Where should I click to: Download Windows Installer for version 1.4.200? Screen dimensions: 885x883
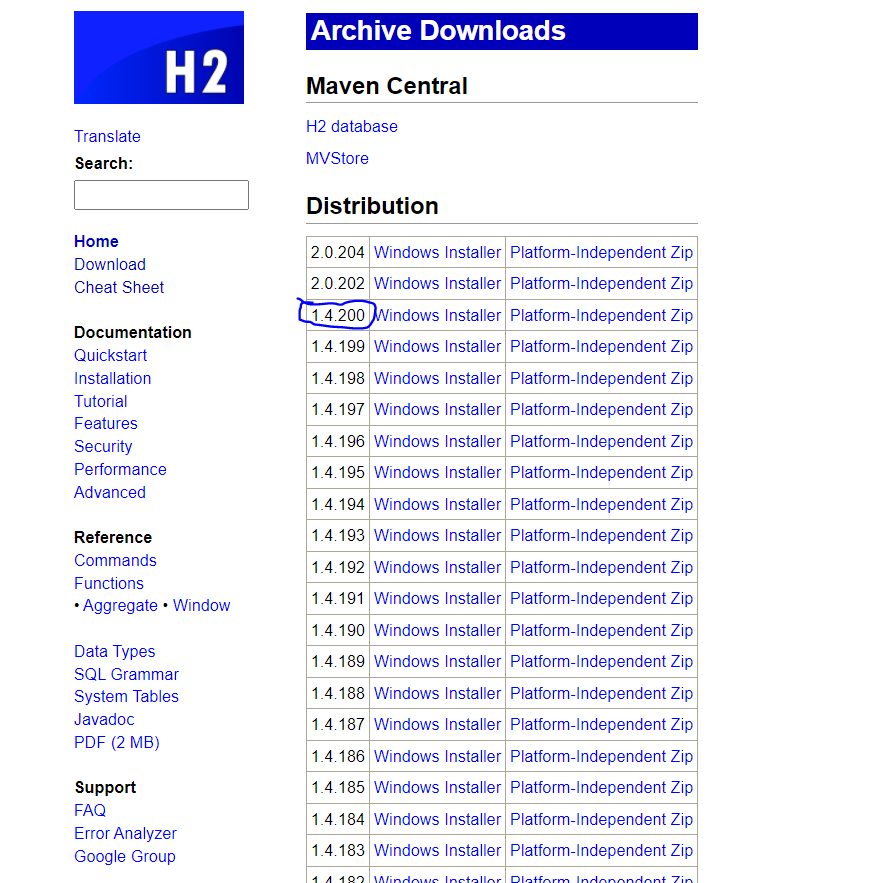(x=437, y=316)
